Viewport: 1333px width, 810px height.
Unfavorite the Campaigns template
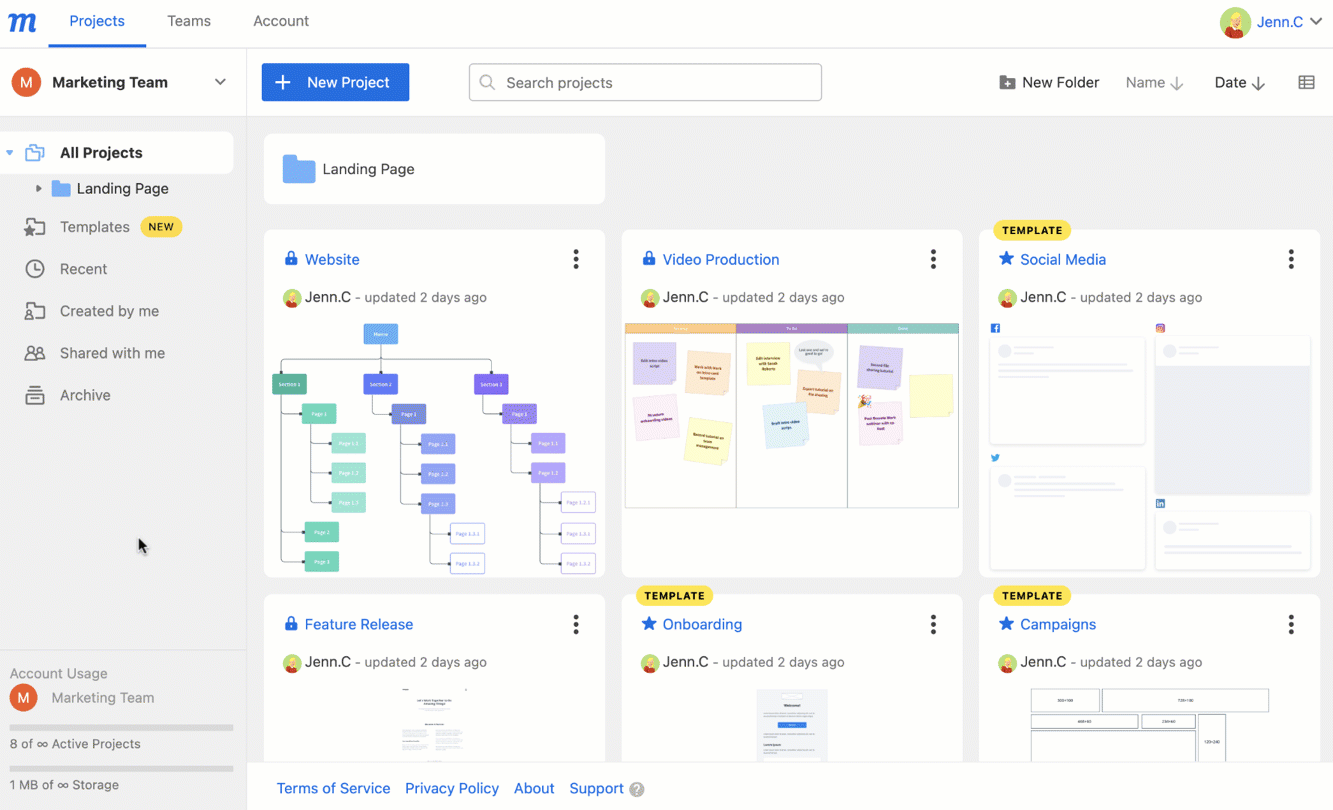coord(1008,624)
